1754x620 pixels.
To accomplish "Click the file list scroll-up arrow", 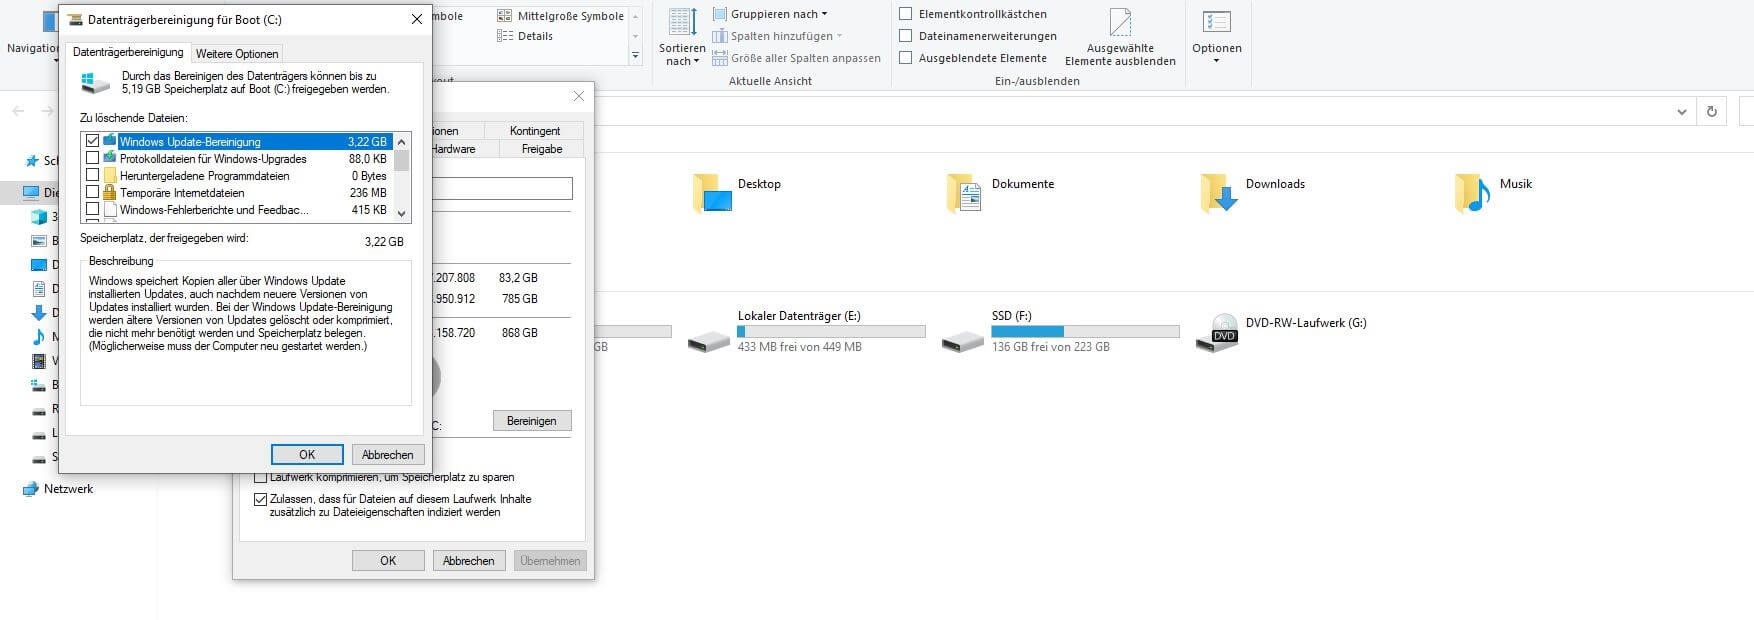I will coord(402,141).
